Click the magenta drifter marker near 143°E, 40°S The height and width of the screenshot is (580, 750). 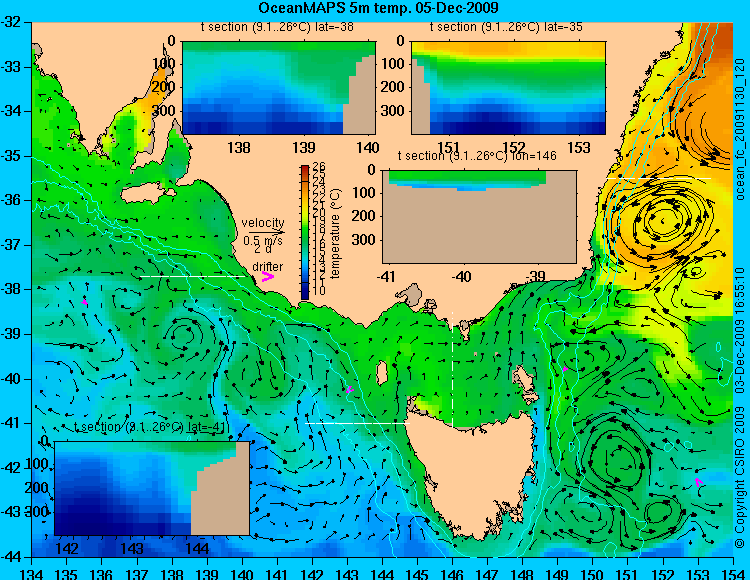pyautogui.click(x=350, y=390)
